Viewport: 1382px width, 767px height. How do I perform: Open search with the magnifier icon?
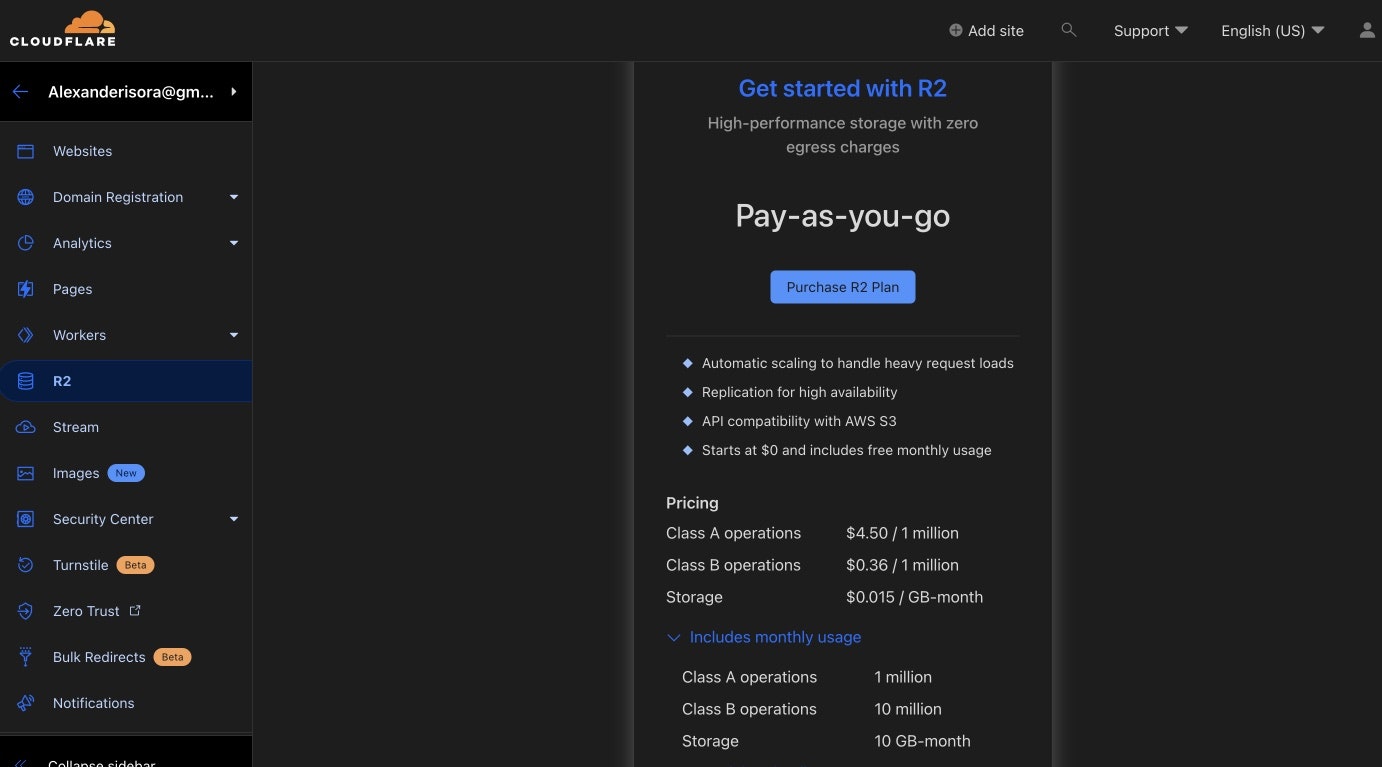pyautogui.click(x=1069, y=30)
